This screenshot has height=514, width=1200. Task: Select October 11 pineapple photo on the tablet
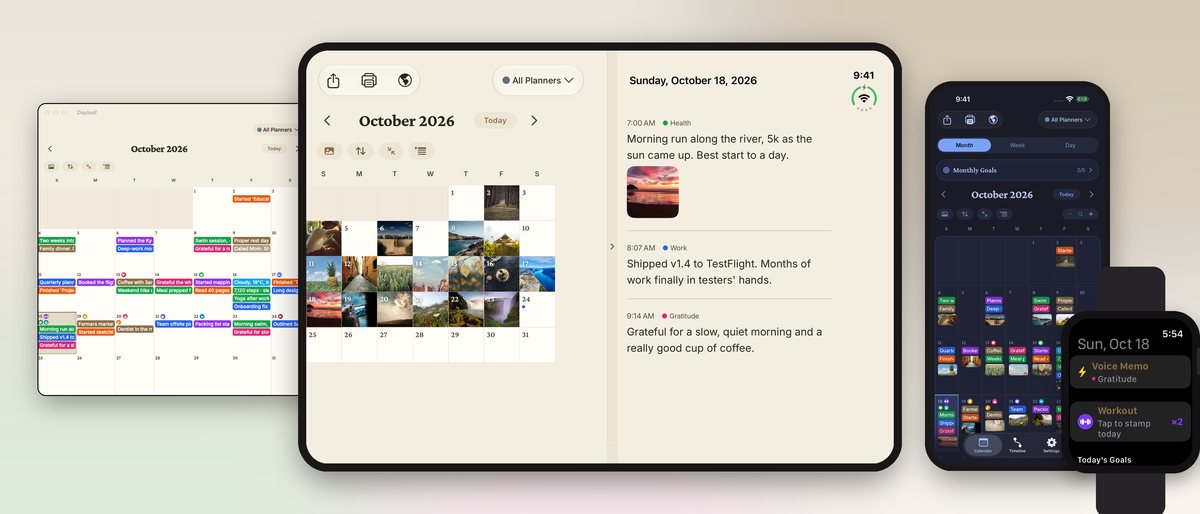coord(323,274)
